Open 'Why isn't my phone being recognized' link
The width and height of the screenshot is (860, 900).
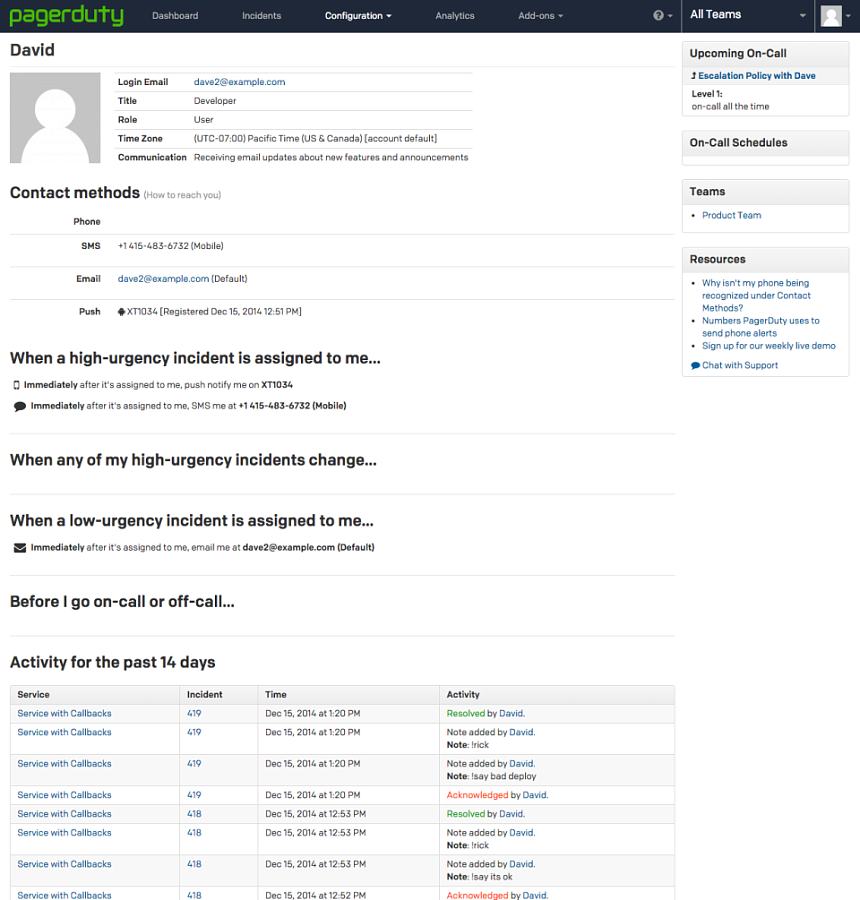point(757,296)
